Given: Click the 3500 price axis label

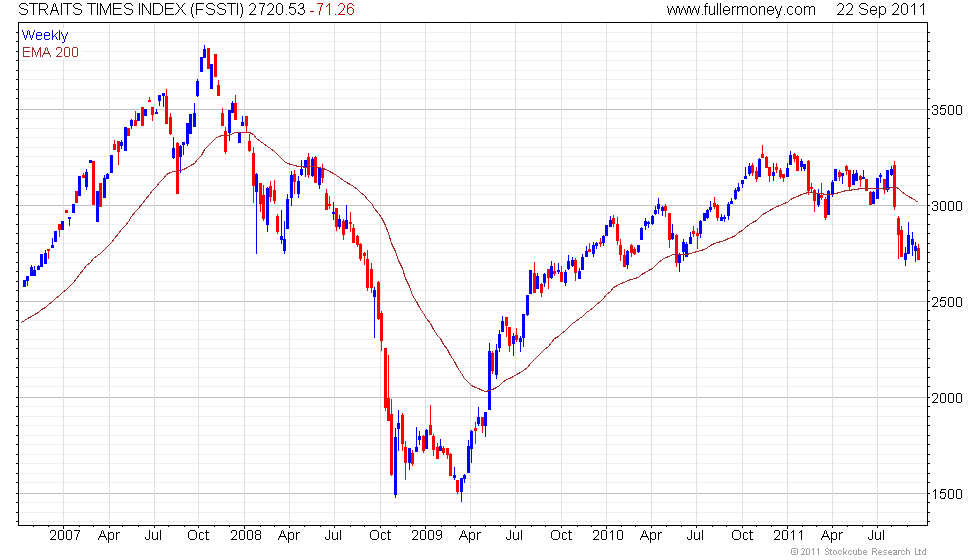Looking at the screenshot, I should tap(947, 111).
